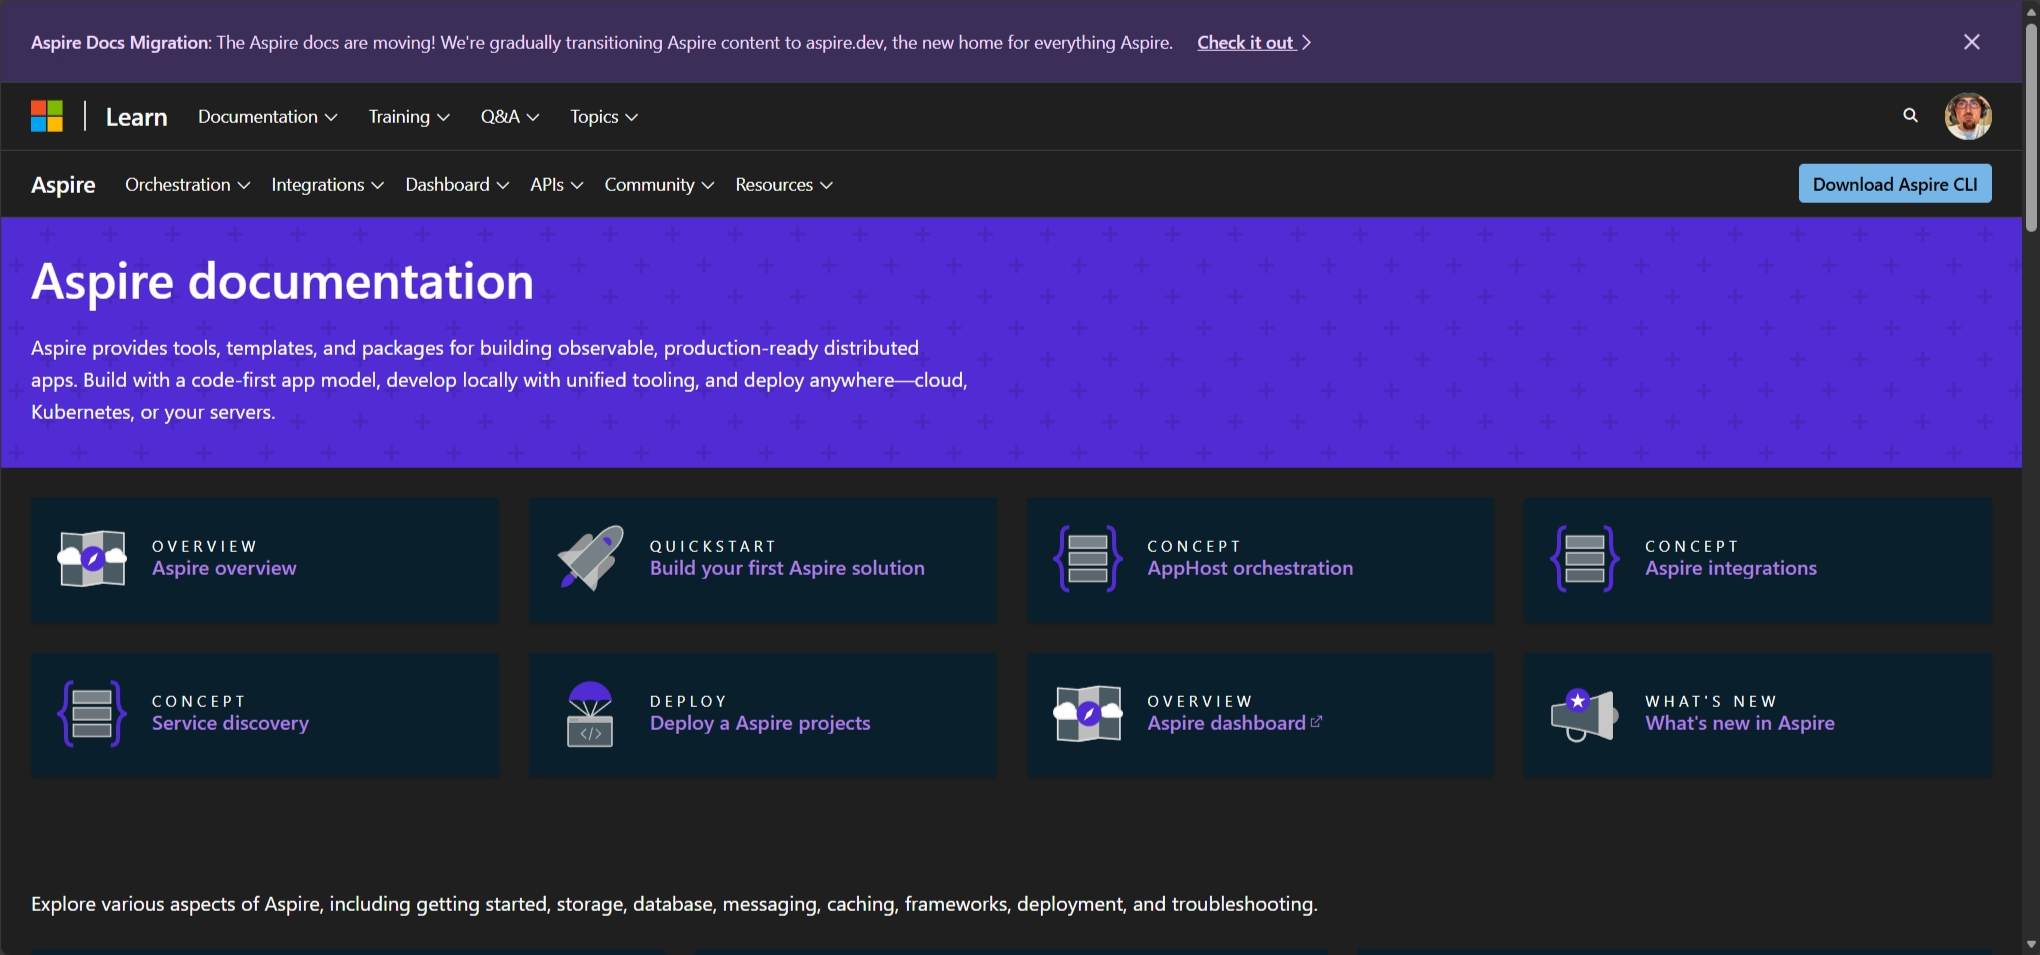Click the Microsoft logo
The image size is (2040, 955).
(47, 116)
